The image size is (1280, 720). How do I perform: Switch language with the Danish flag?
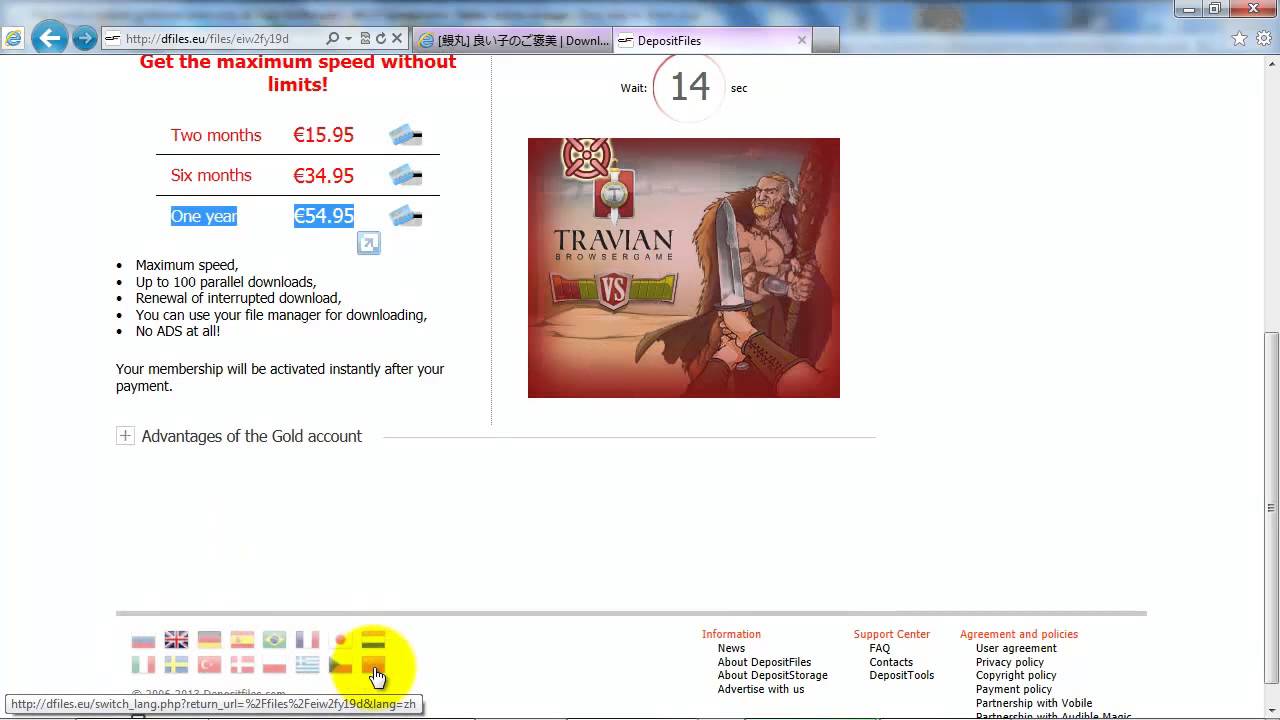click(242, 665)
